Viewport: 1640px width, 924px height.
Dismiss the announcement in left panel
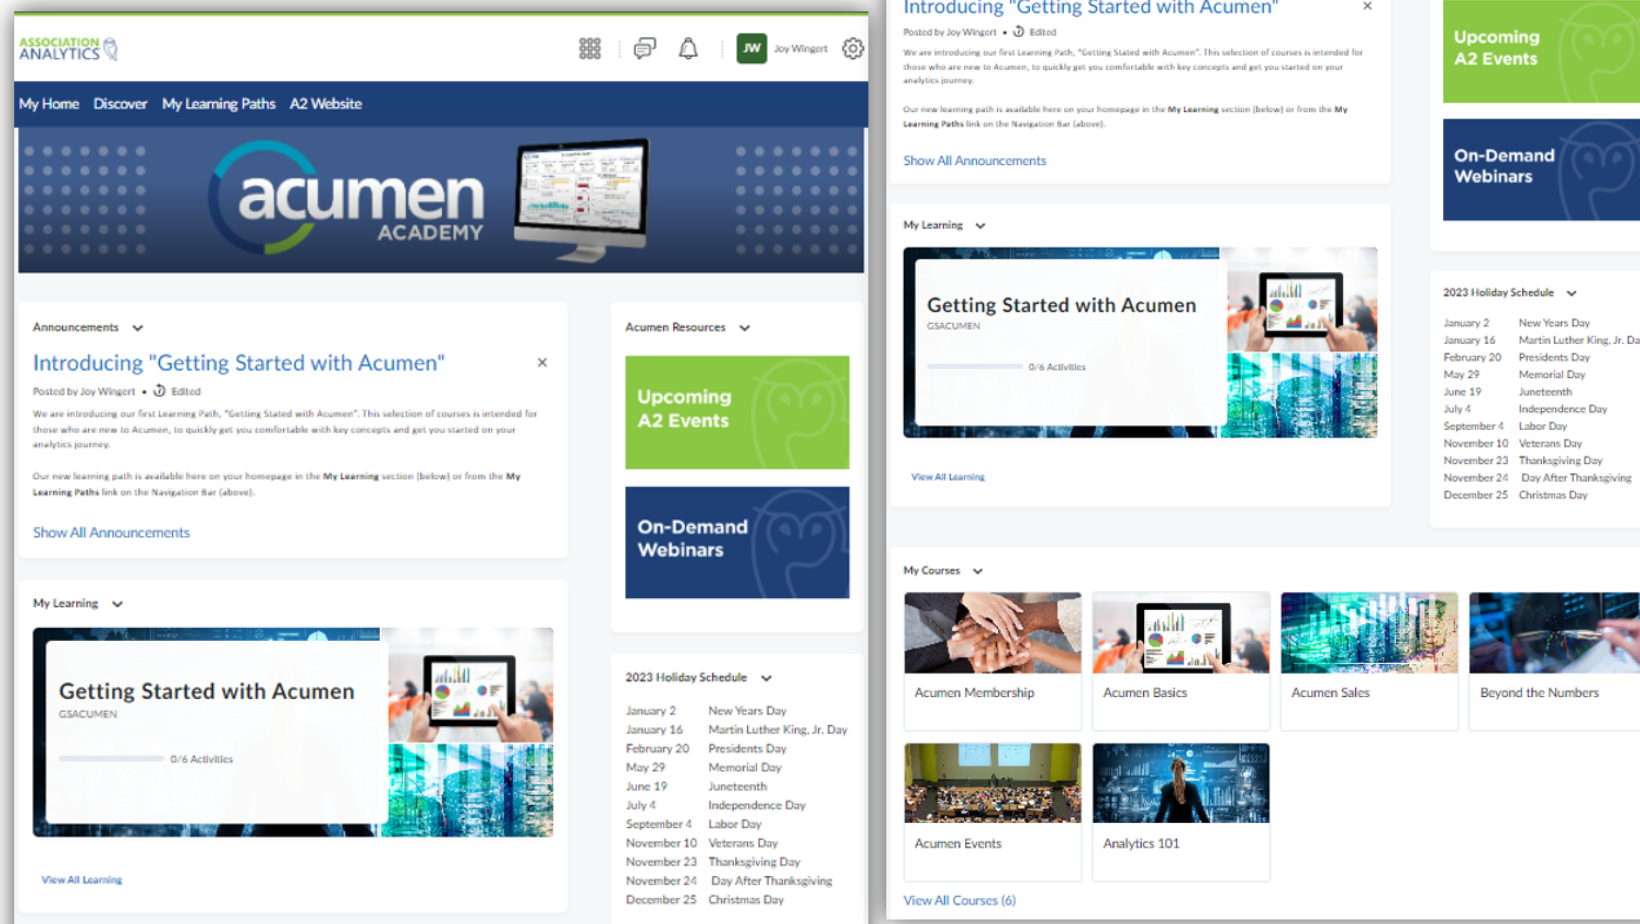542,363
